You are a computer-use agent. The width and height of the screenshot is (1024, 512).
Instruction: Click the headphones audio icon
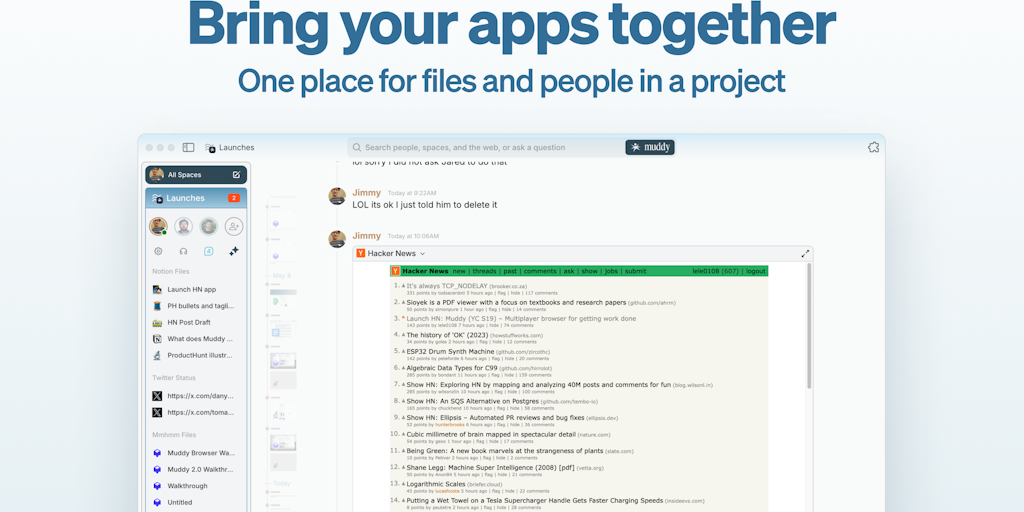(x=183, y=251)
